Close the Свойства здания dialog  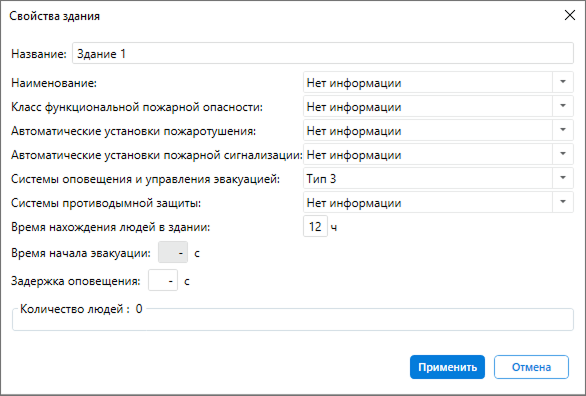click(x=570, y=15)
